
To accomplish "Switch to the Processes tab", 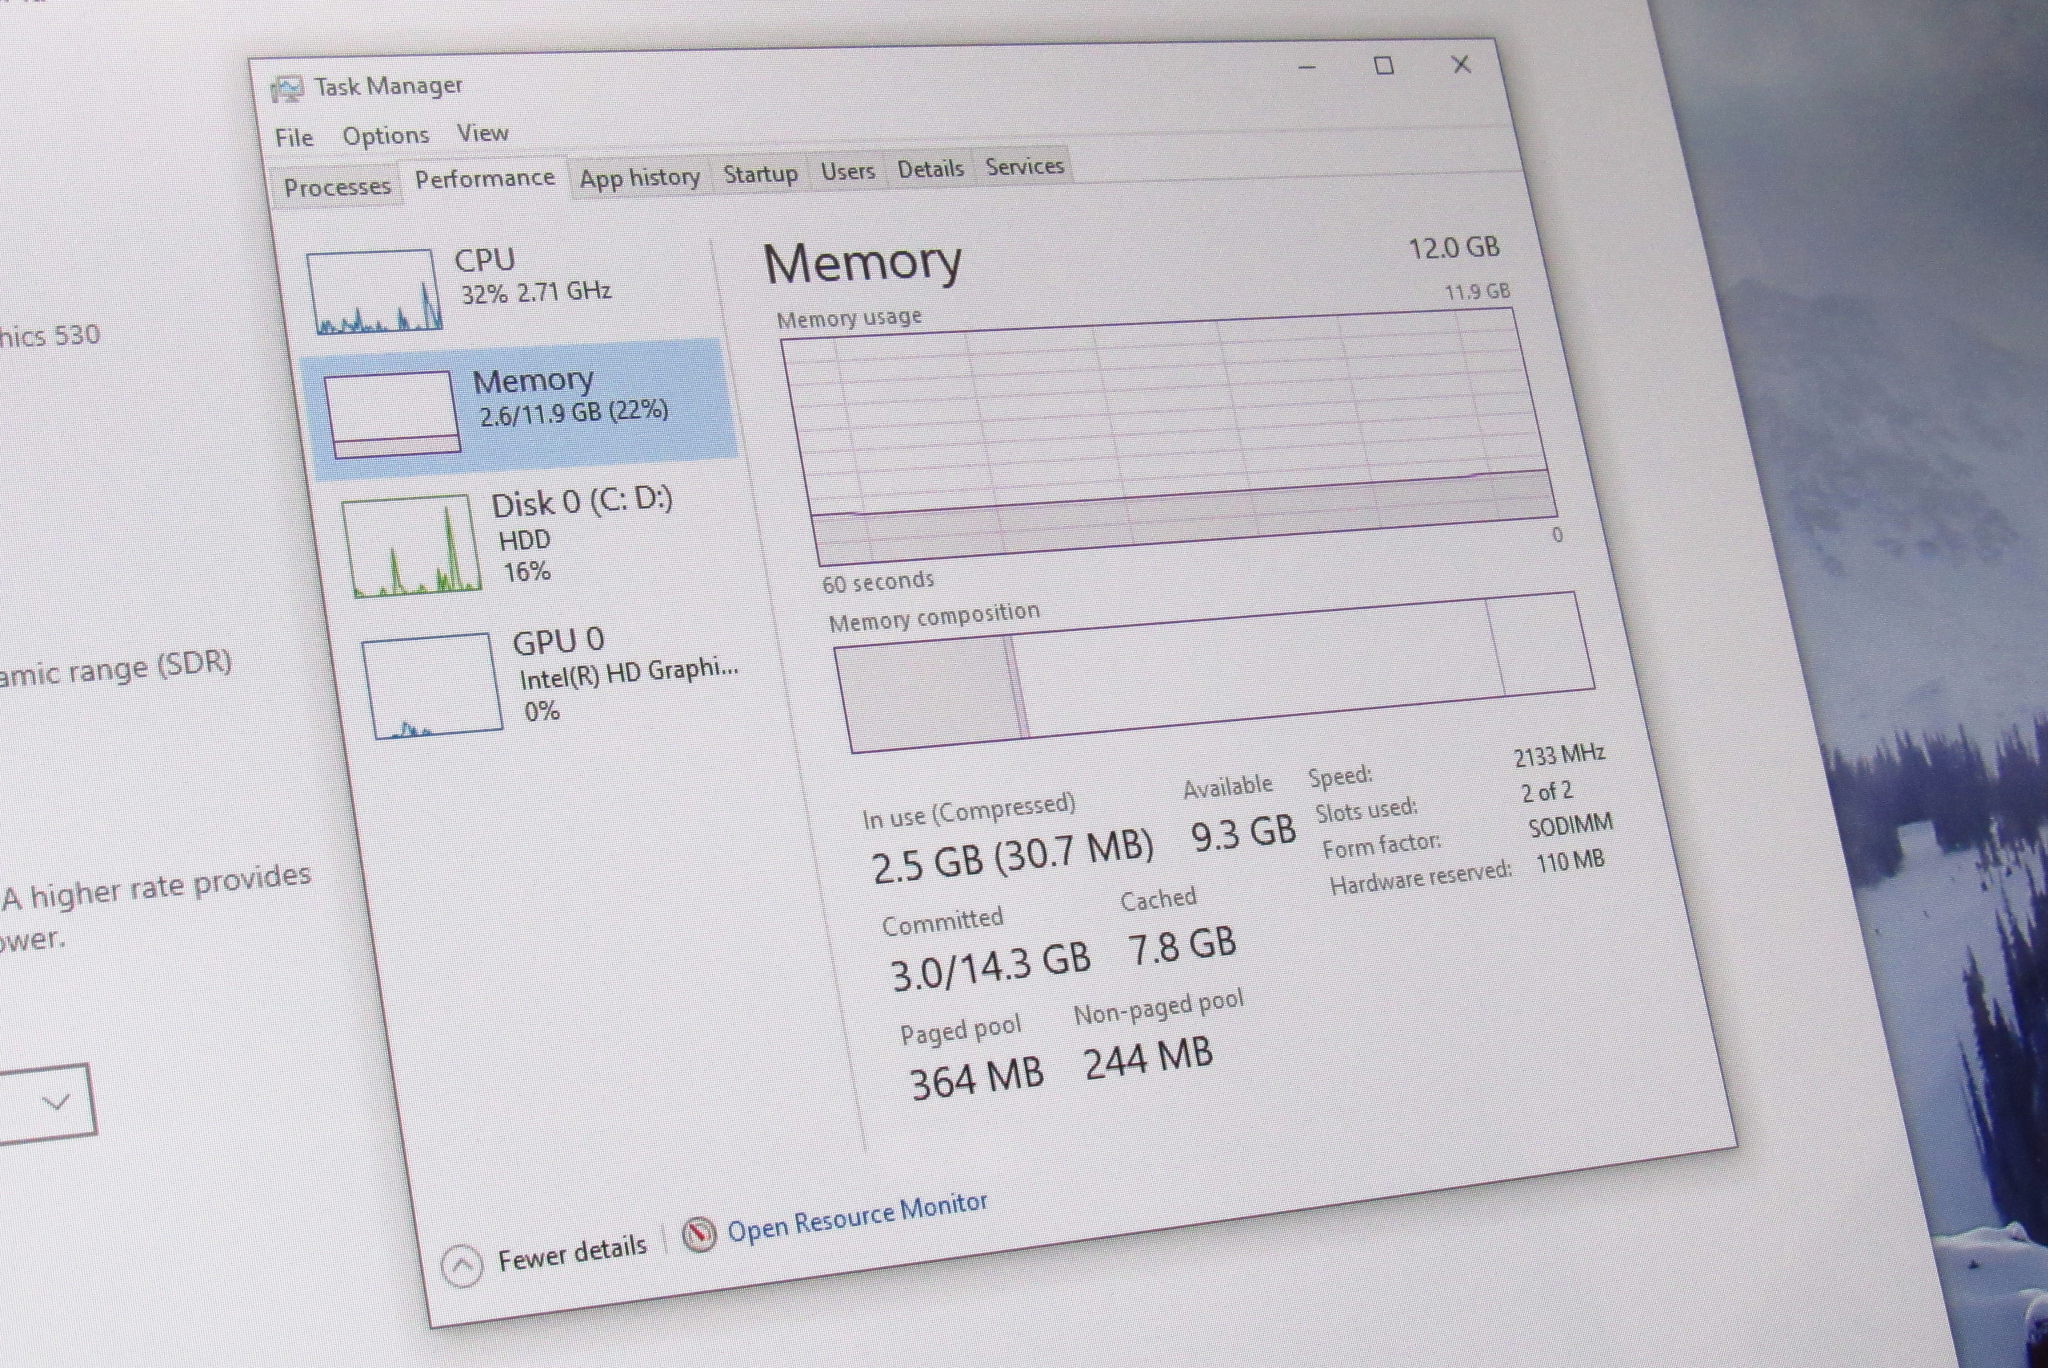I will 337,185.
